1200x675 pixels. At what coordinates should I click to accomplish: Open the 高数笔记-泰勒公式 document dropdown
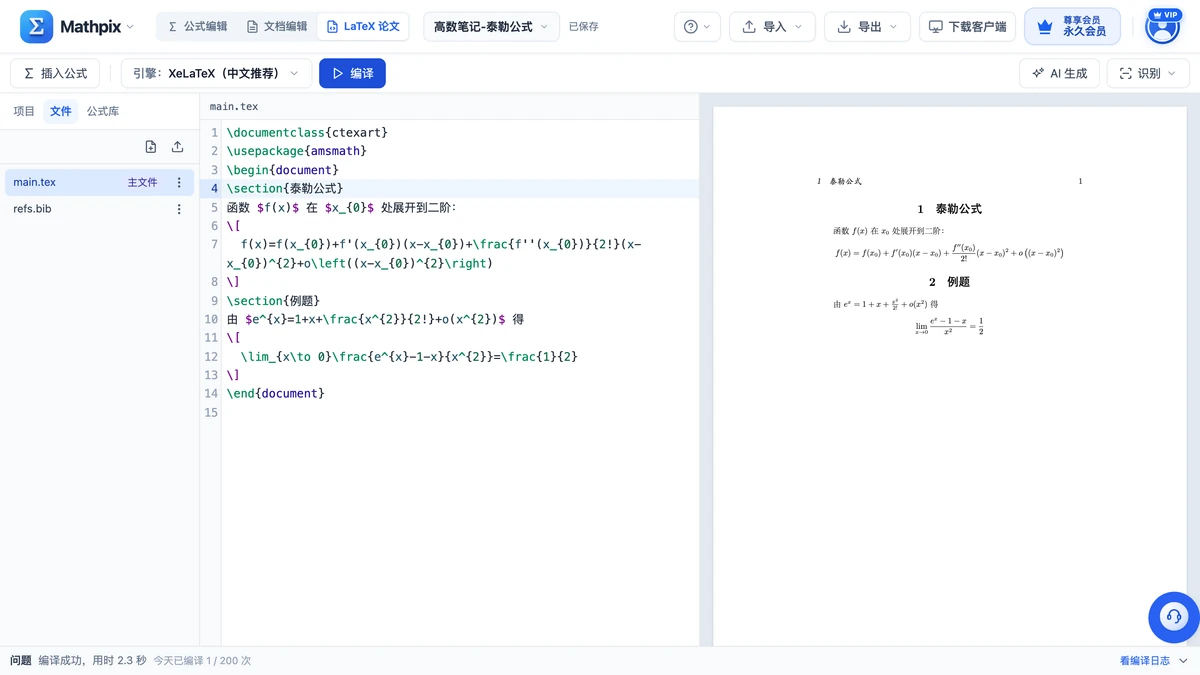tap(491, 27)
